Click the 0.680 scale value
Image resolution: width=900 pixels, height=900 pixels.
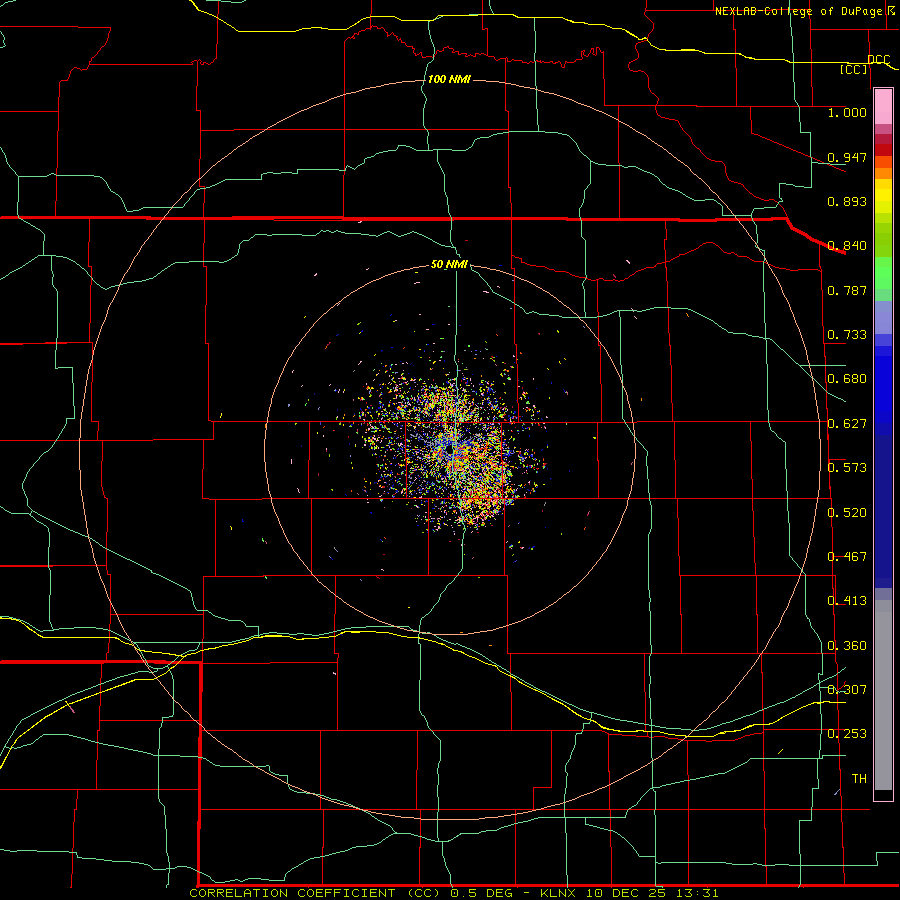pyautogui.click(x=847, y=379)
